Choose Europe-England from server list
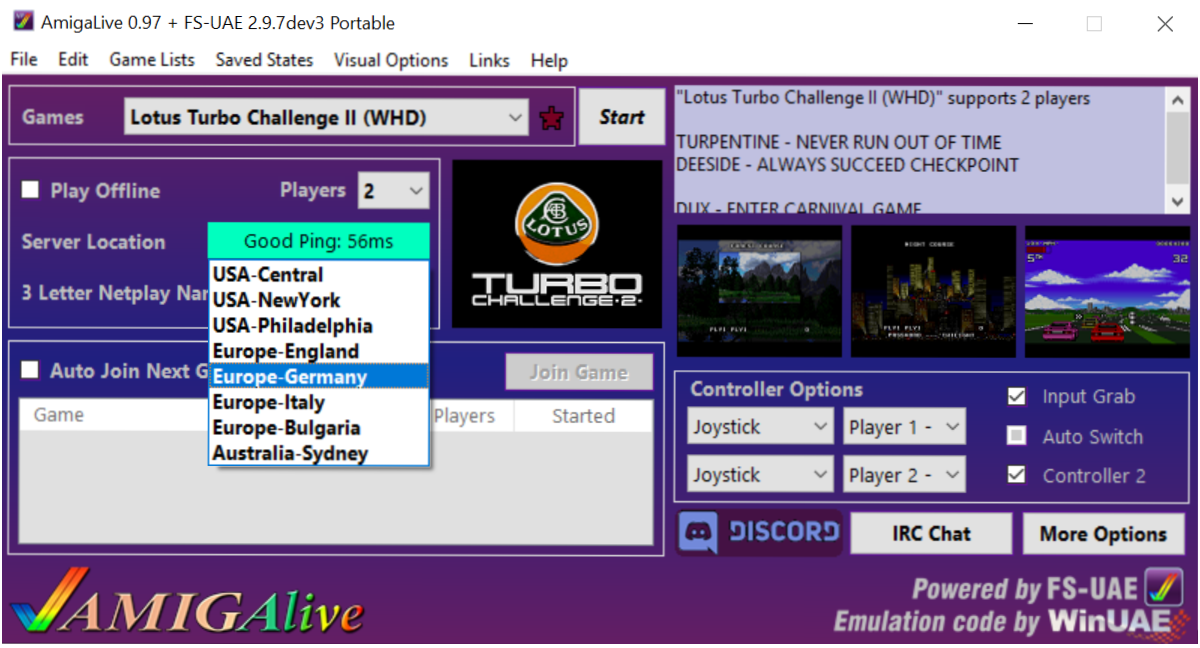This screenshot has width=1200, height=648. click(319, 351)
